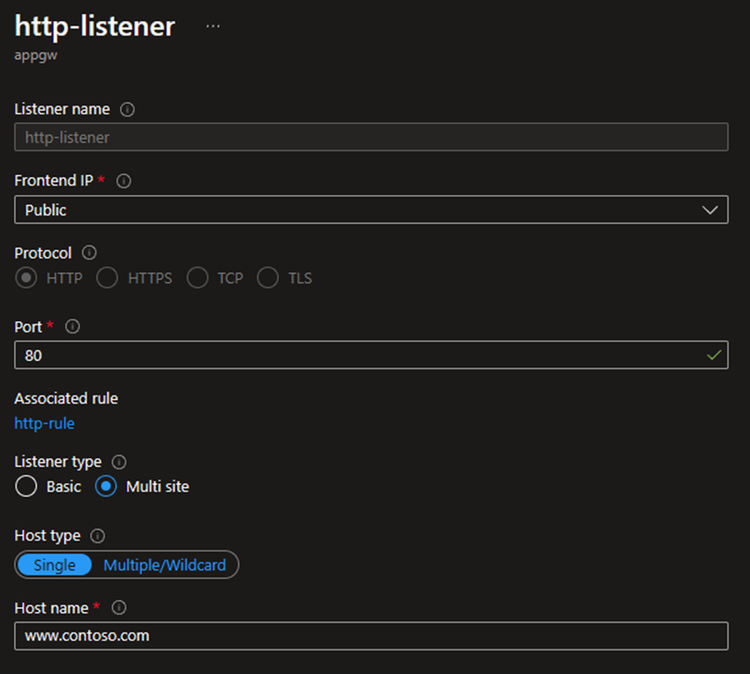Select the HTTPS protocol radio button
The width and height of the screenshot is (750, 674).
pyautogui.click(x=108, y=278)
